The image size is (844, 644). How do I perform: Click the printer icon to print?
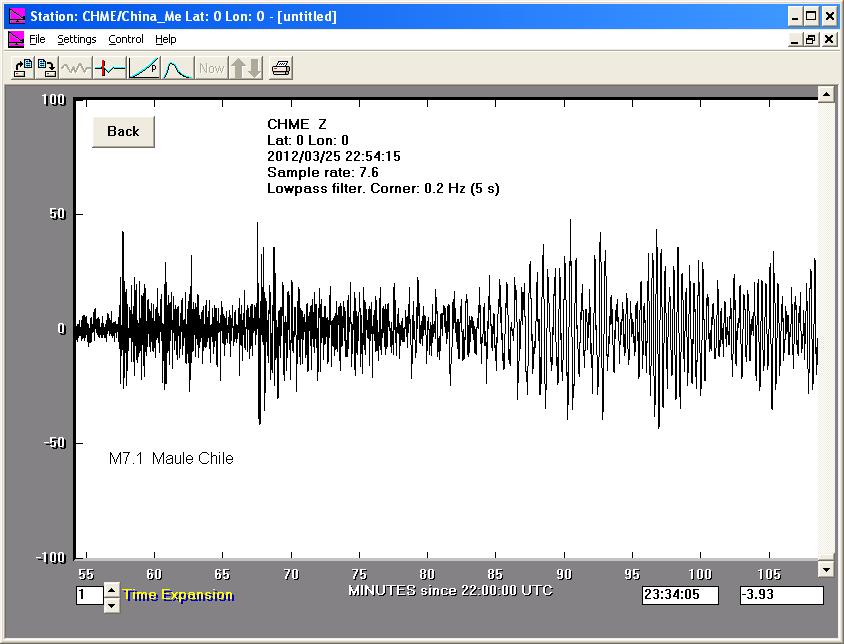pyautogui.click(x=282, y=68)
